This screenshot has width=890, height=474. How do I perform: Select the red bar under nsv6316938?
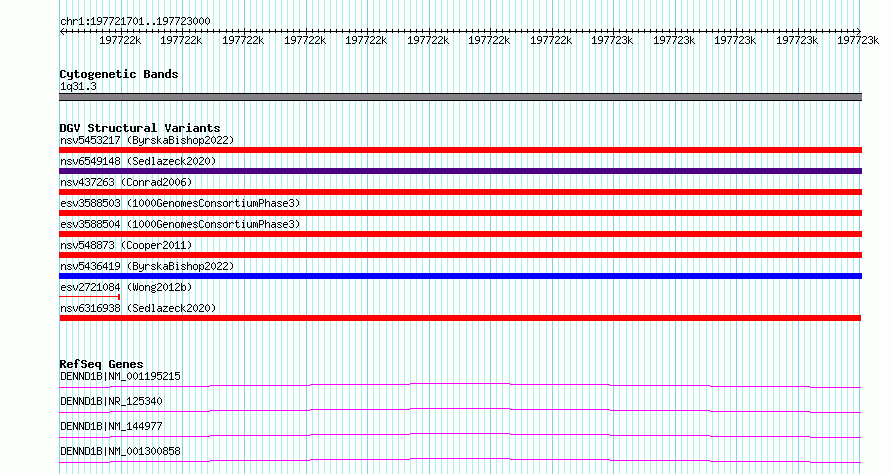pos(460,318)
